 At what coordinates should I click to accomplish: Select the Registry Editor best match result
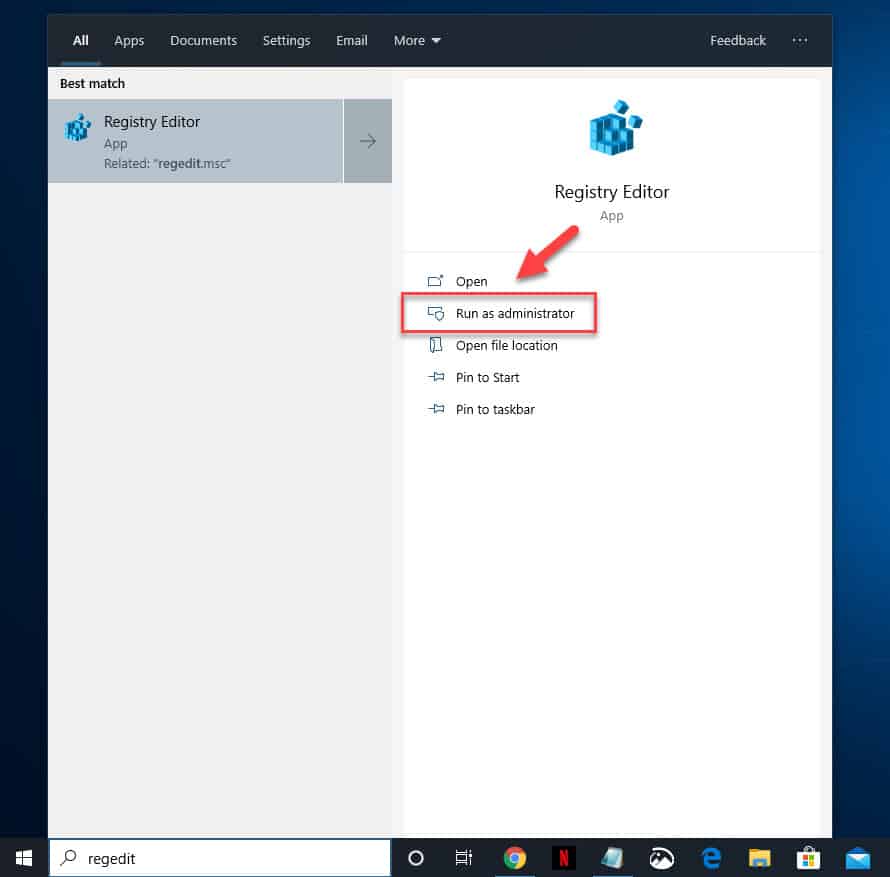195,141
